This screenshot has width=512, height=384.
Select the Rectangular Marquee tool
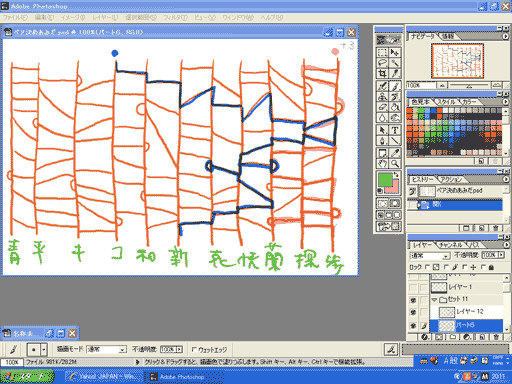point(382,53)
